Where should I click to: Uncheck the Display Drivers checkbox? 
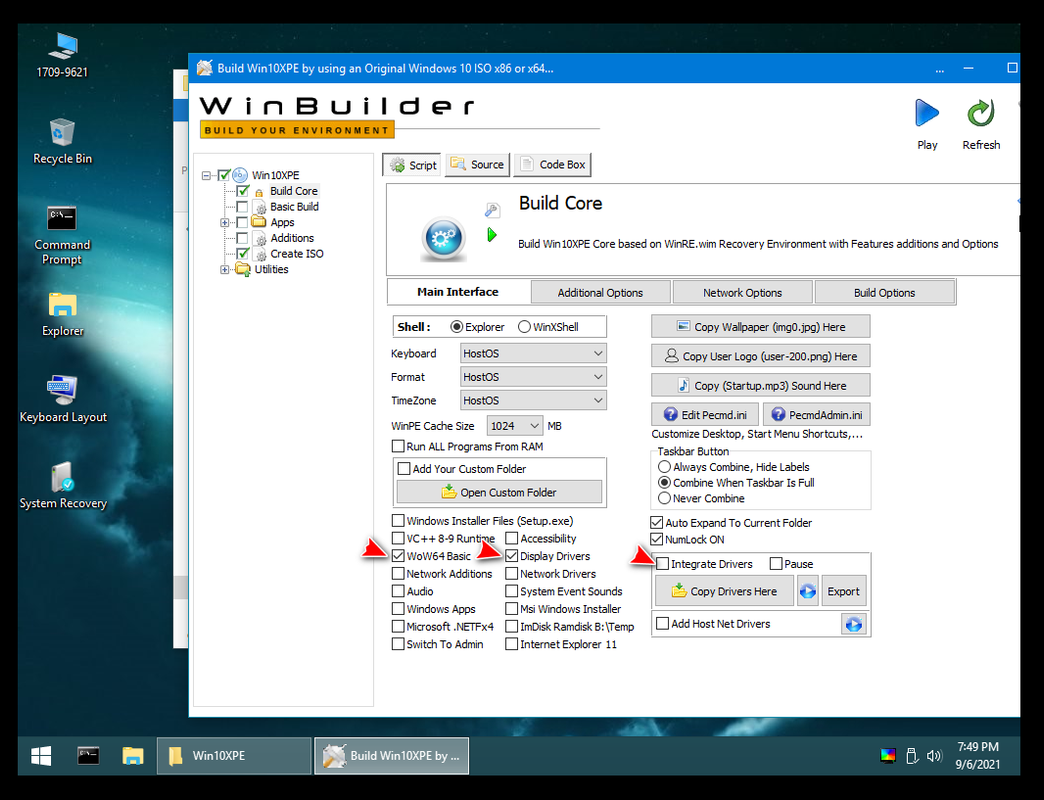coord(511,555)
